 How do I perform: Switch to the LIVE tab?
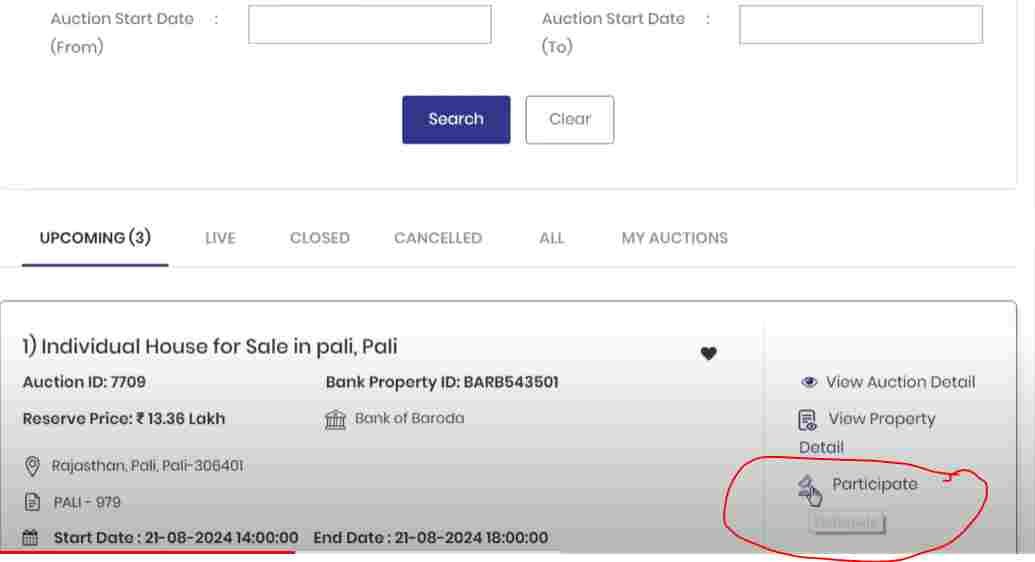(220, 238)
